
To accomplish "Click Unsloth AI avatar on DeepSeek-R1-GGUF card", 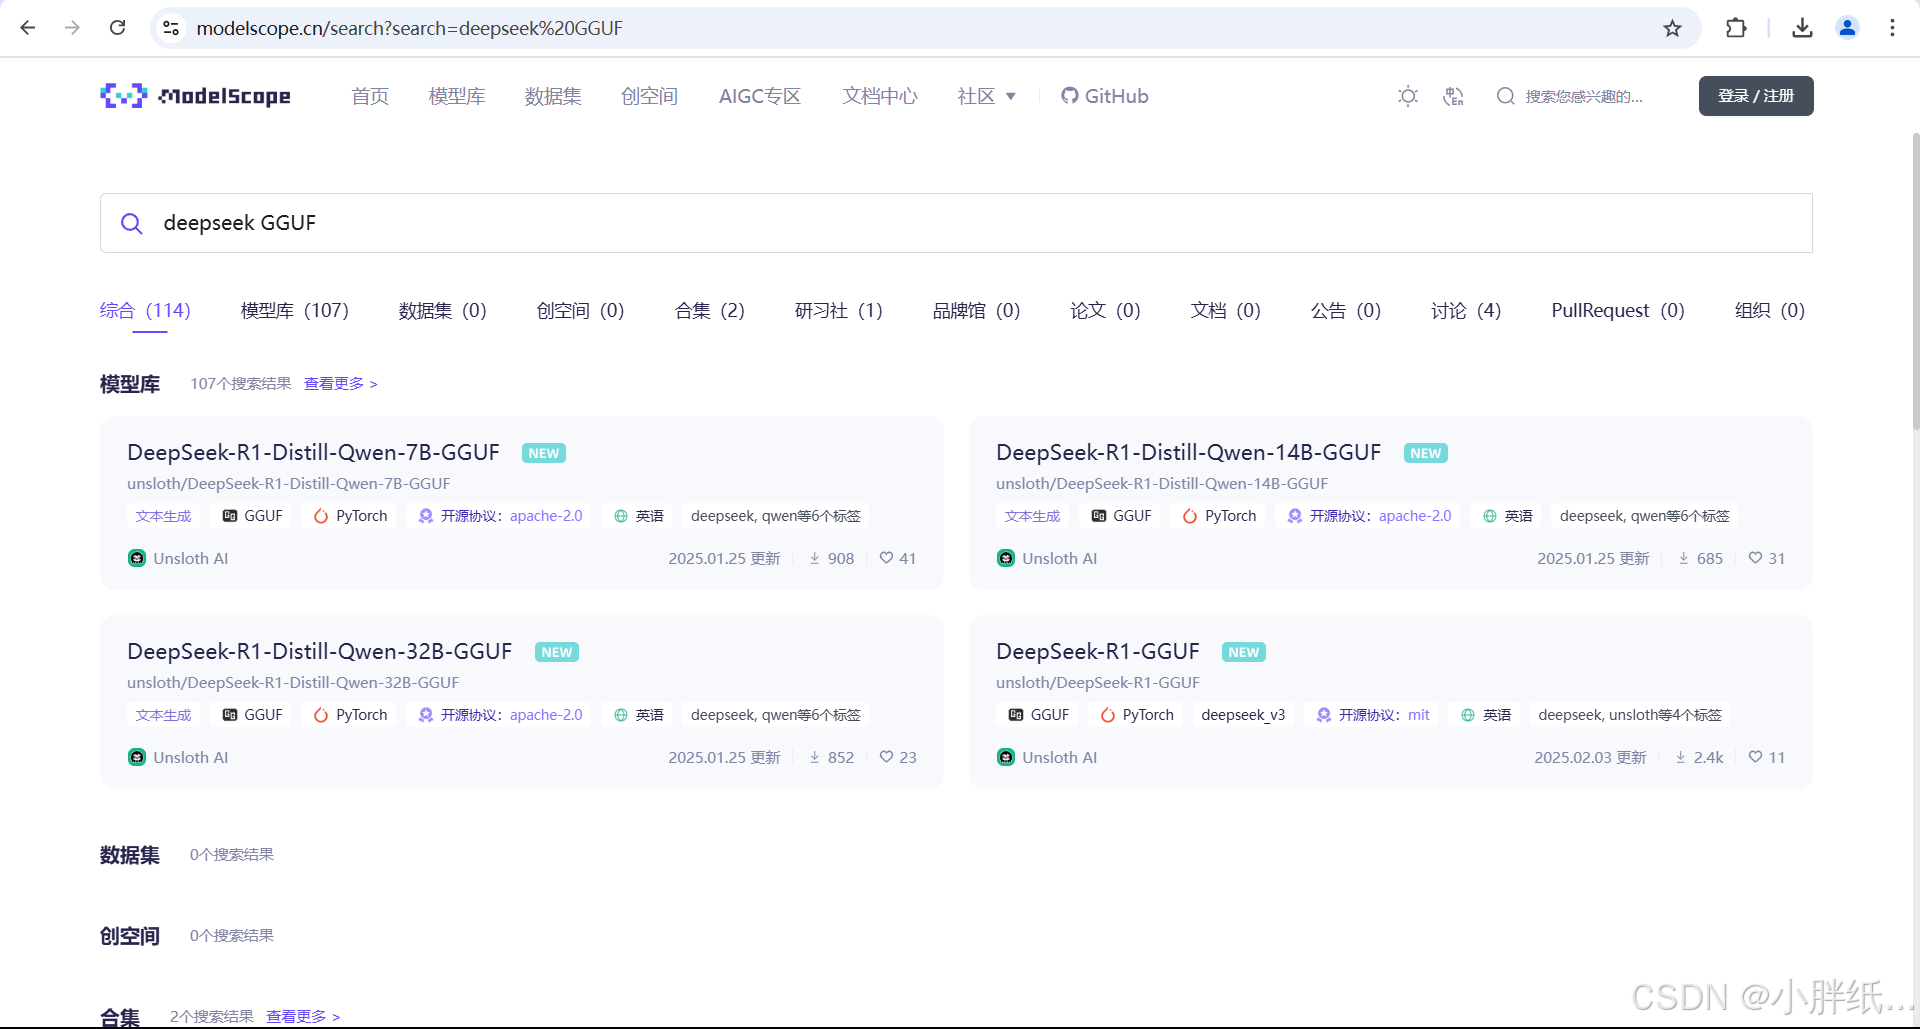I will coord(1006,757).
